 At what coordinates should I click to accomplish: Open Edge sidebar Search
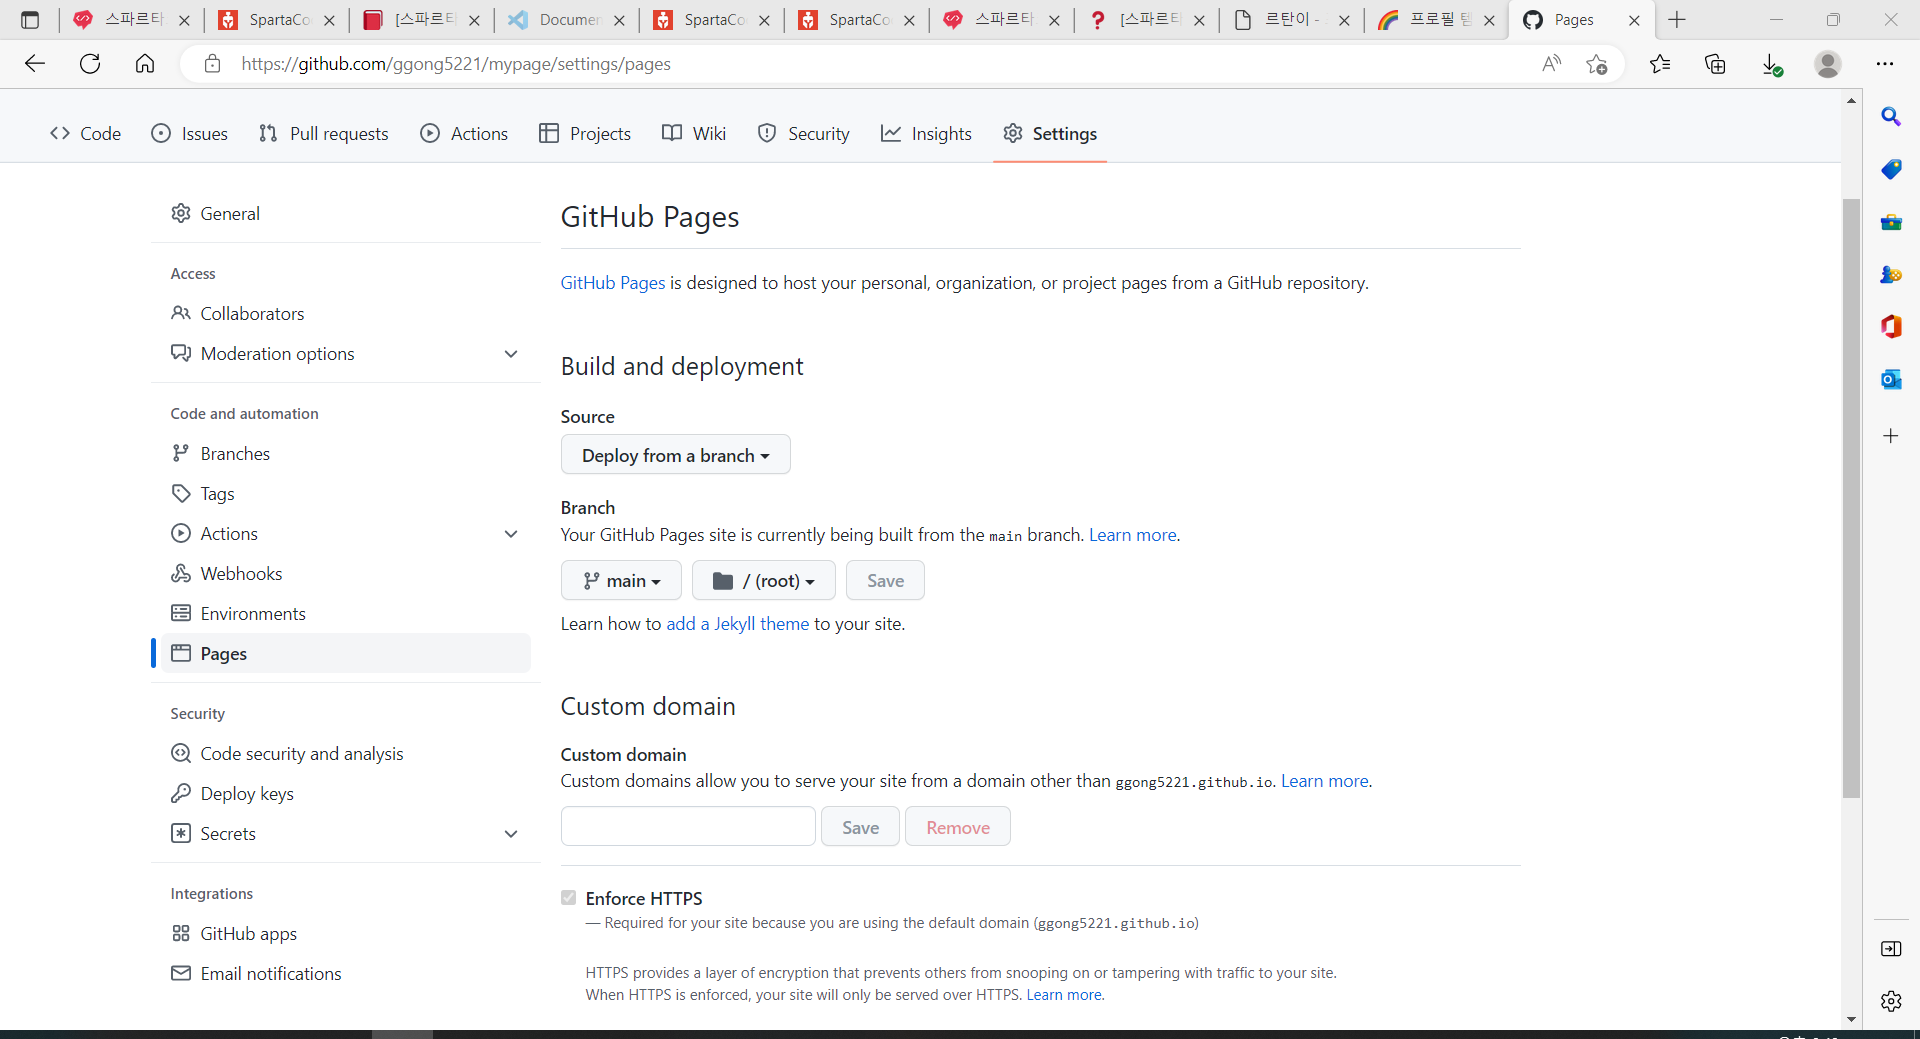click(1891, 117)
